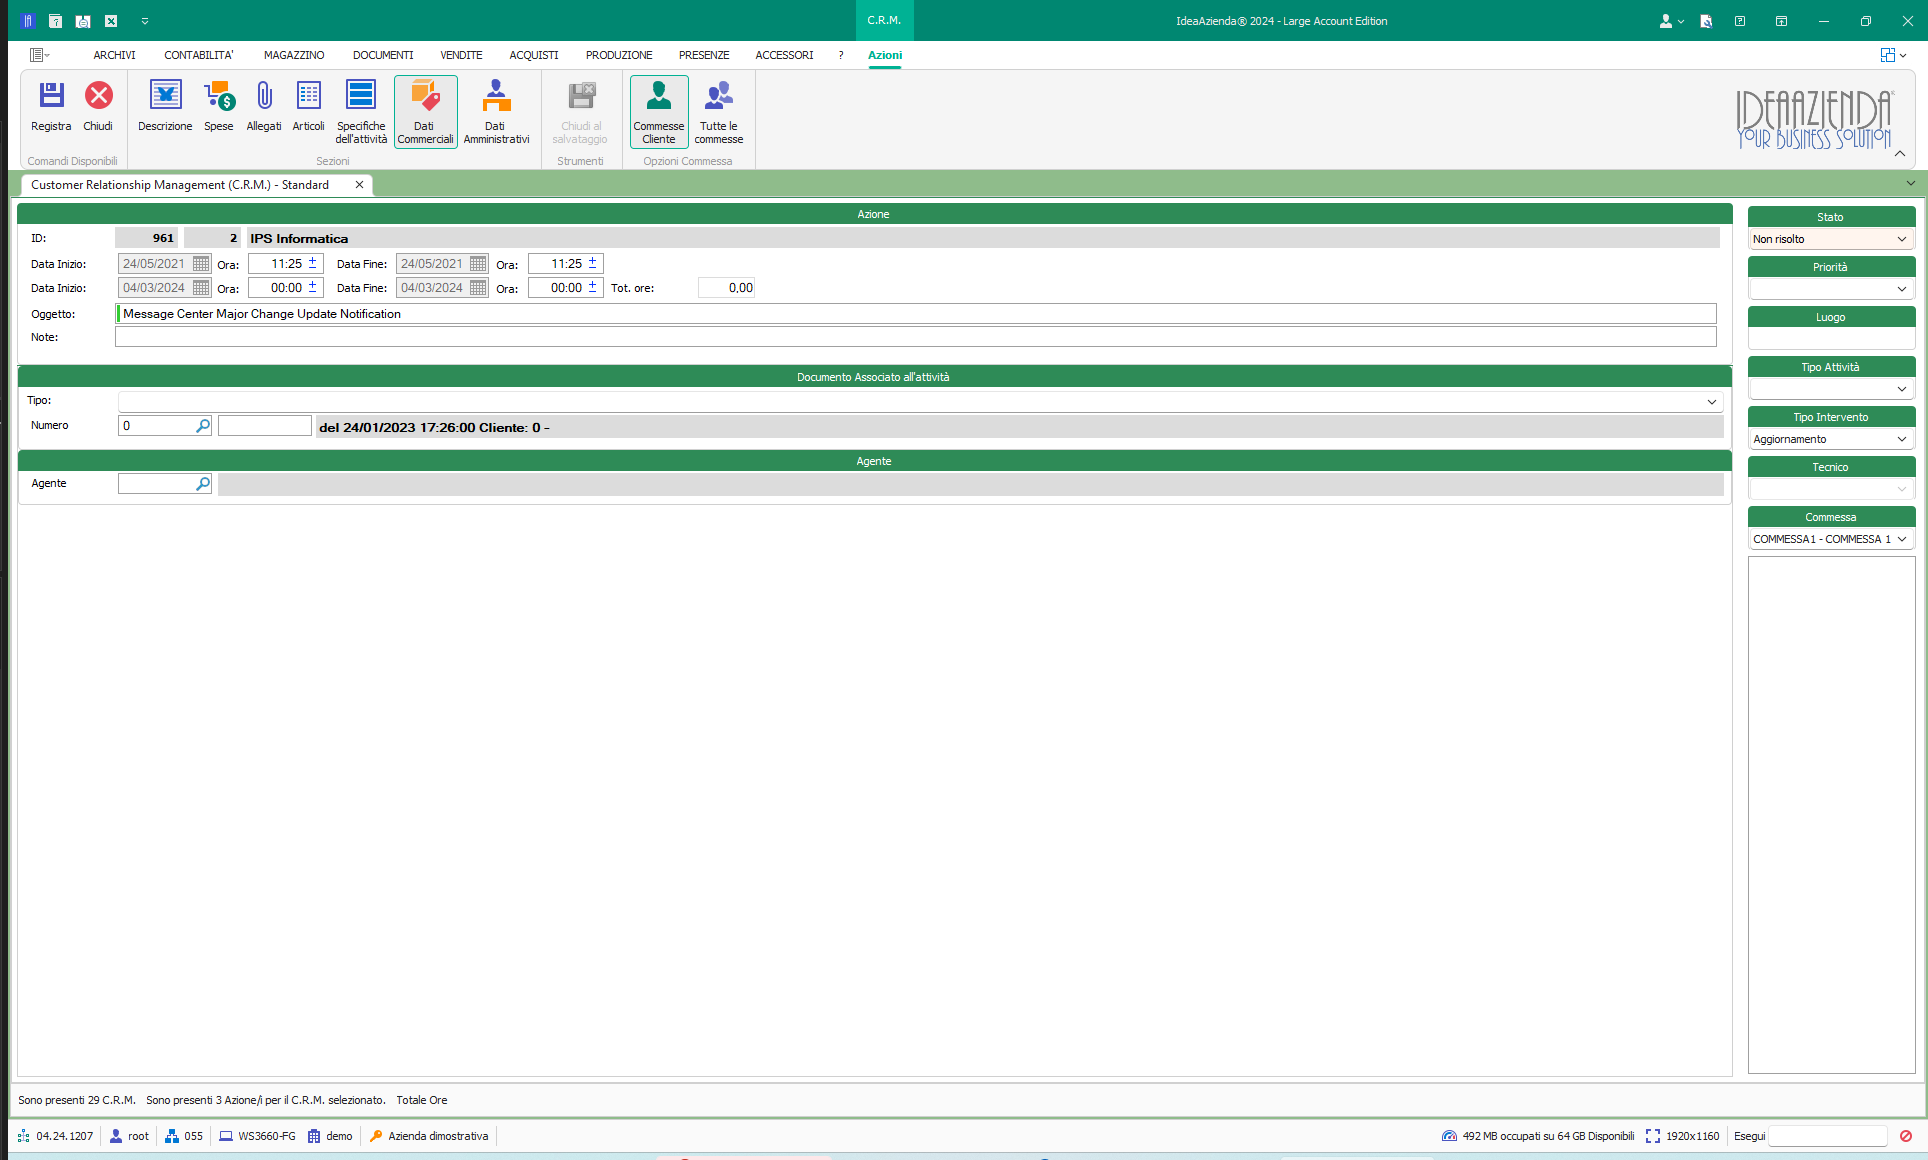The width and height of the screenshot is (1928, 1160).
Task: Click the IDEAAZIENDA logo
Action: [x=1814, y=119]
